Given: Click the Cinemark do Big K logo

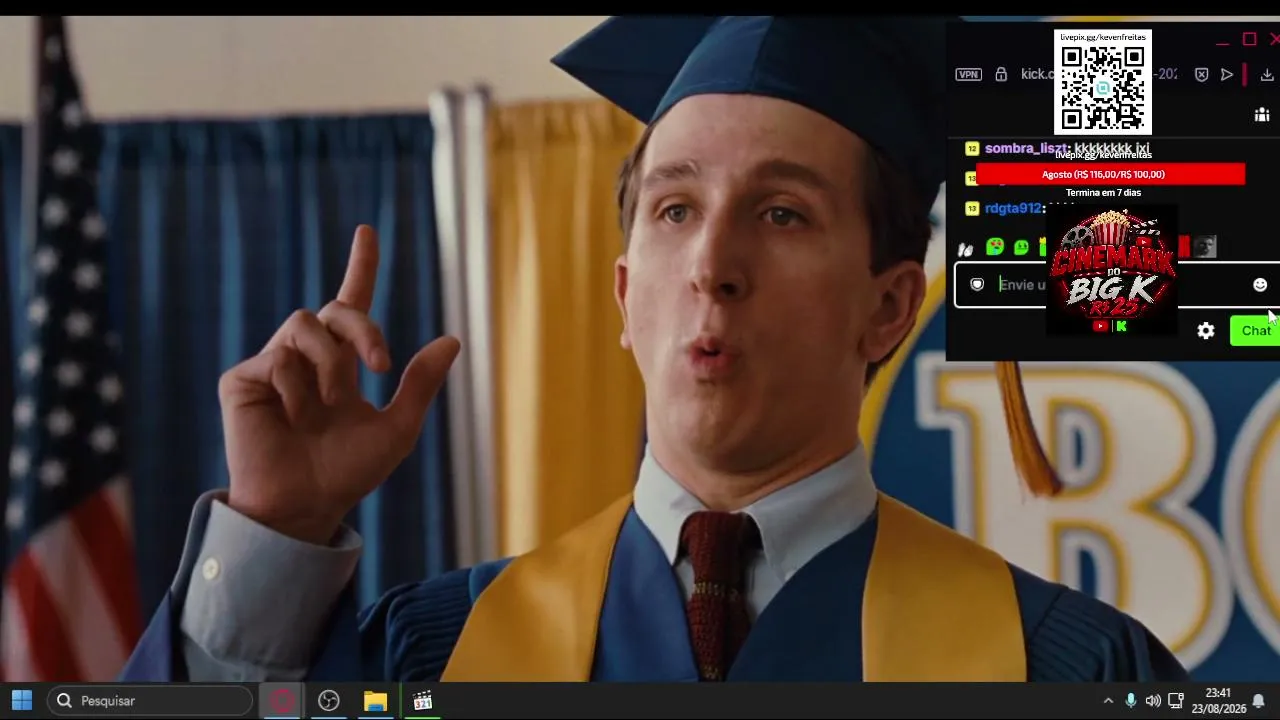Looking at the screenshot, I should click(x=1111, y=271).
